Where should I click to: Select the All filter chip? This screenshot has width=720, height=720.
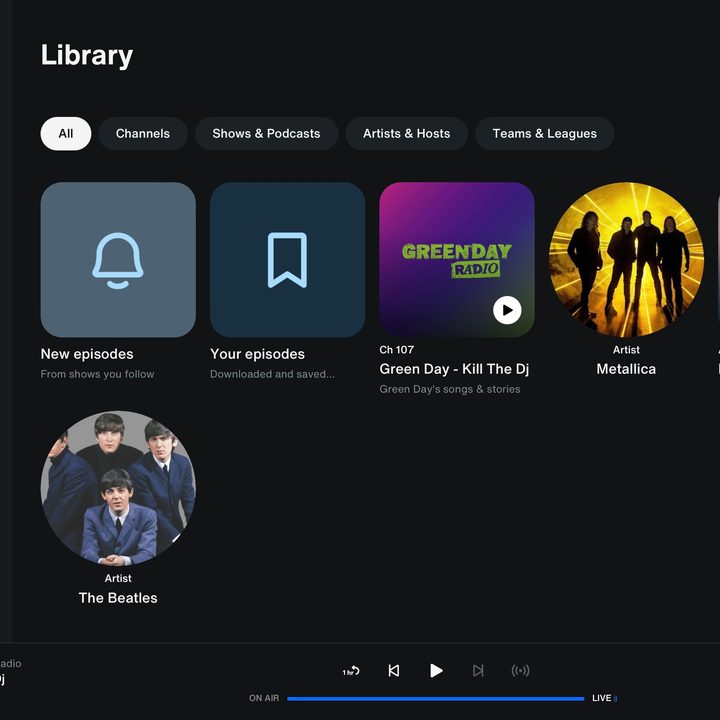66,134
